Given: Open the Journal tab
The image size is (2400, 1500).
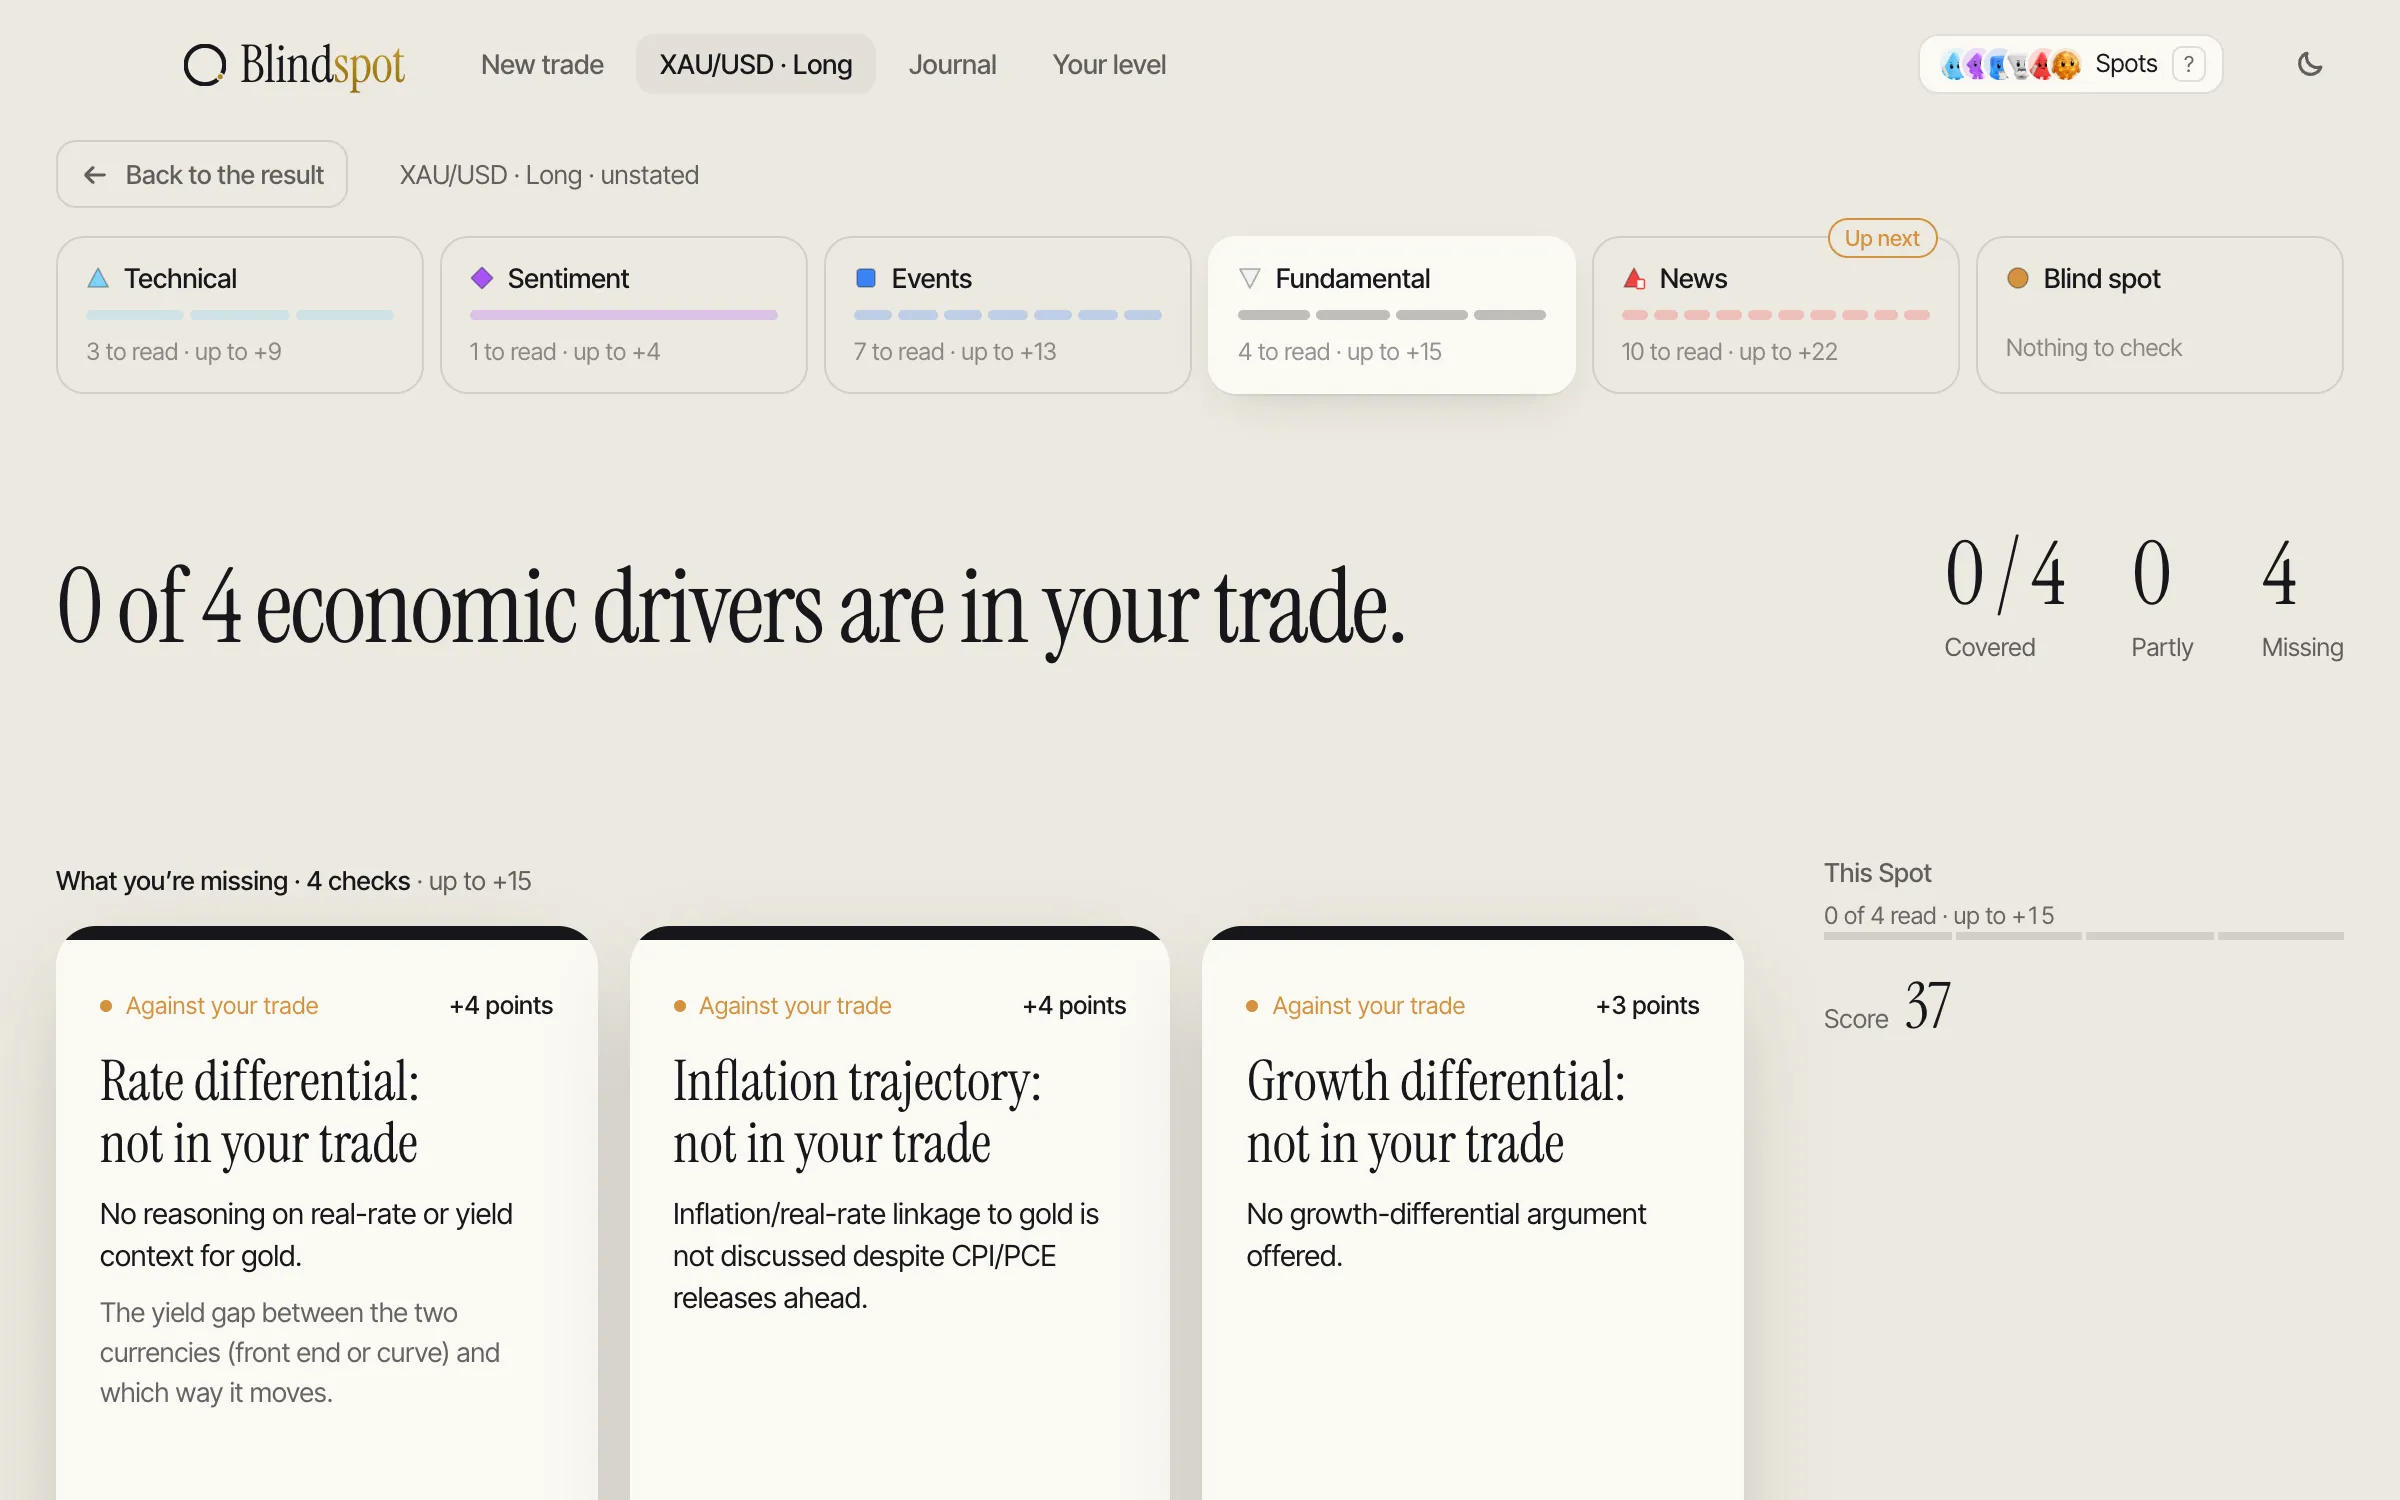Looking at the screenshot, I should pyautogui.click(x=952, y=64).
